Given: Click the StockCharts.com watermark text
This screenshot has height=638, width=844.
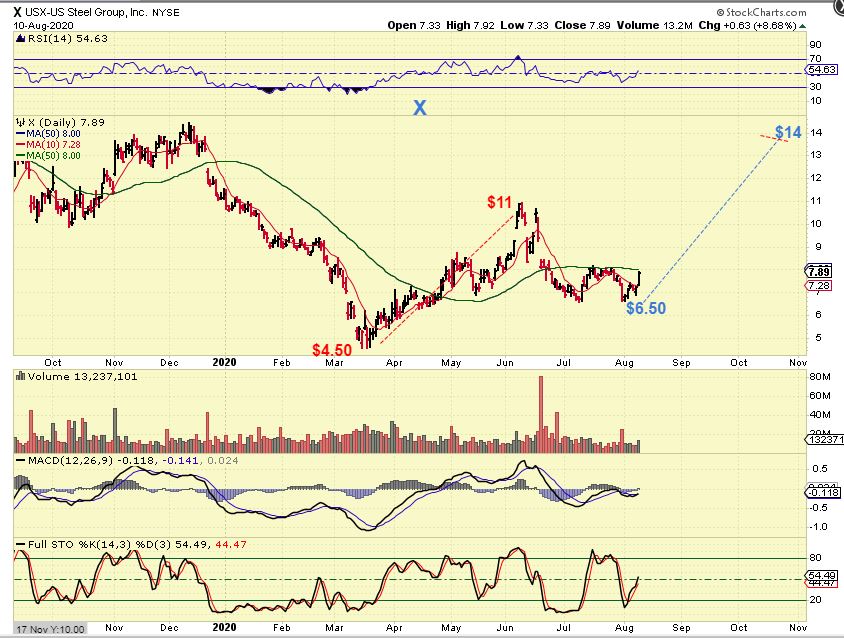Looking at the screenshot, I should tap(761, 12).
